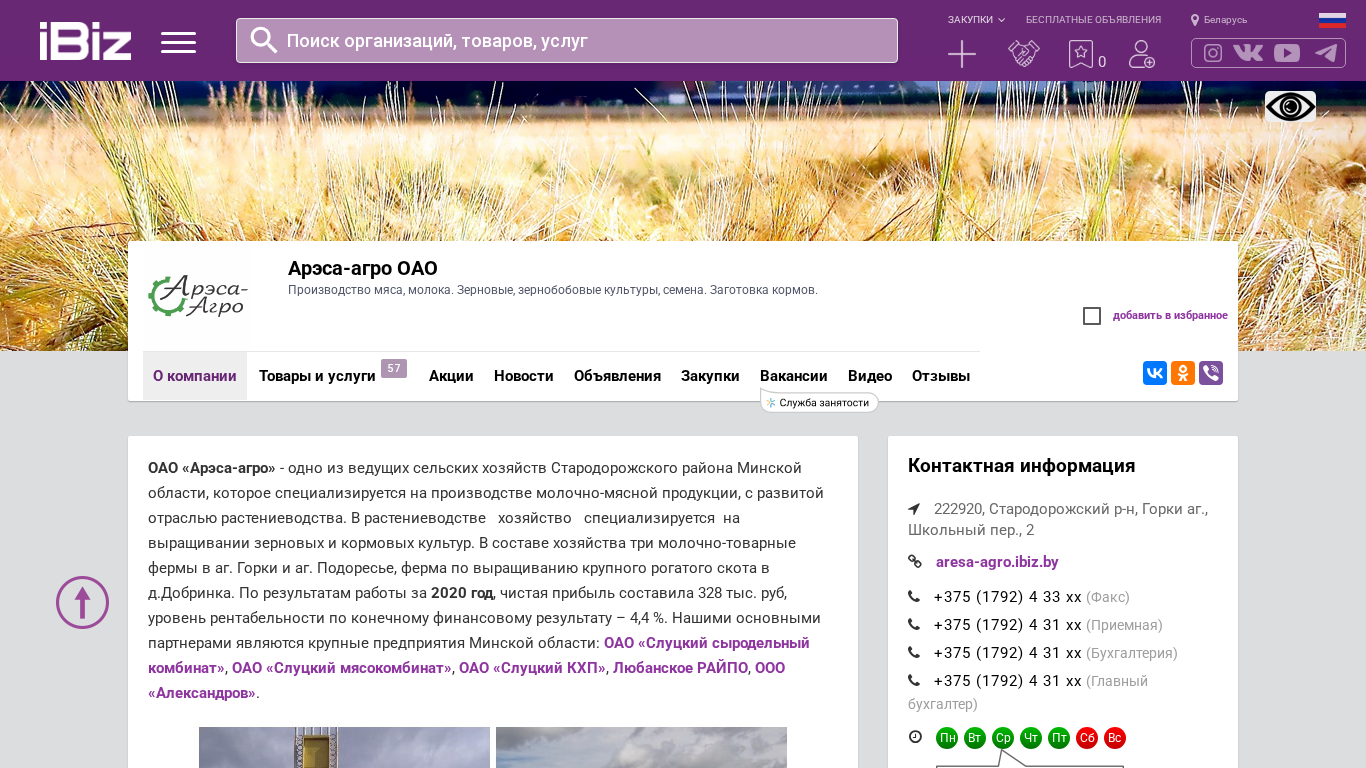Click the plus add icon in header

pyautogui.click(x=961, y=54)
